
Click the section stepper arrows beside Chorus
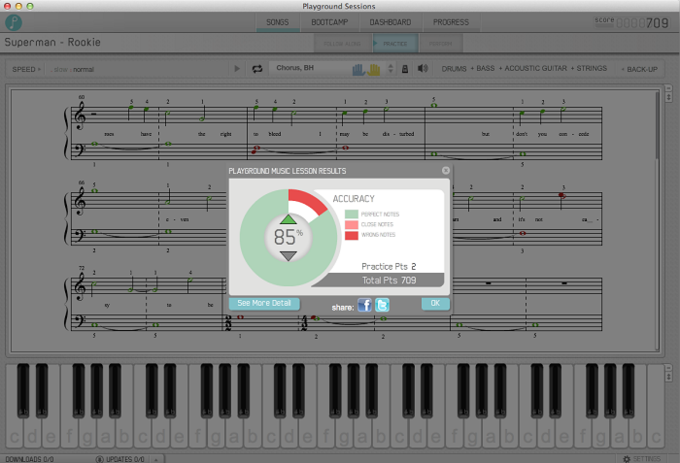coord(390,68)
